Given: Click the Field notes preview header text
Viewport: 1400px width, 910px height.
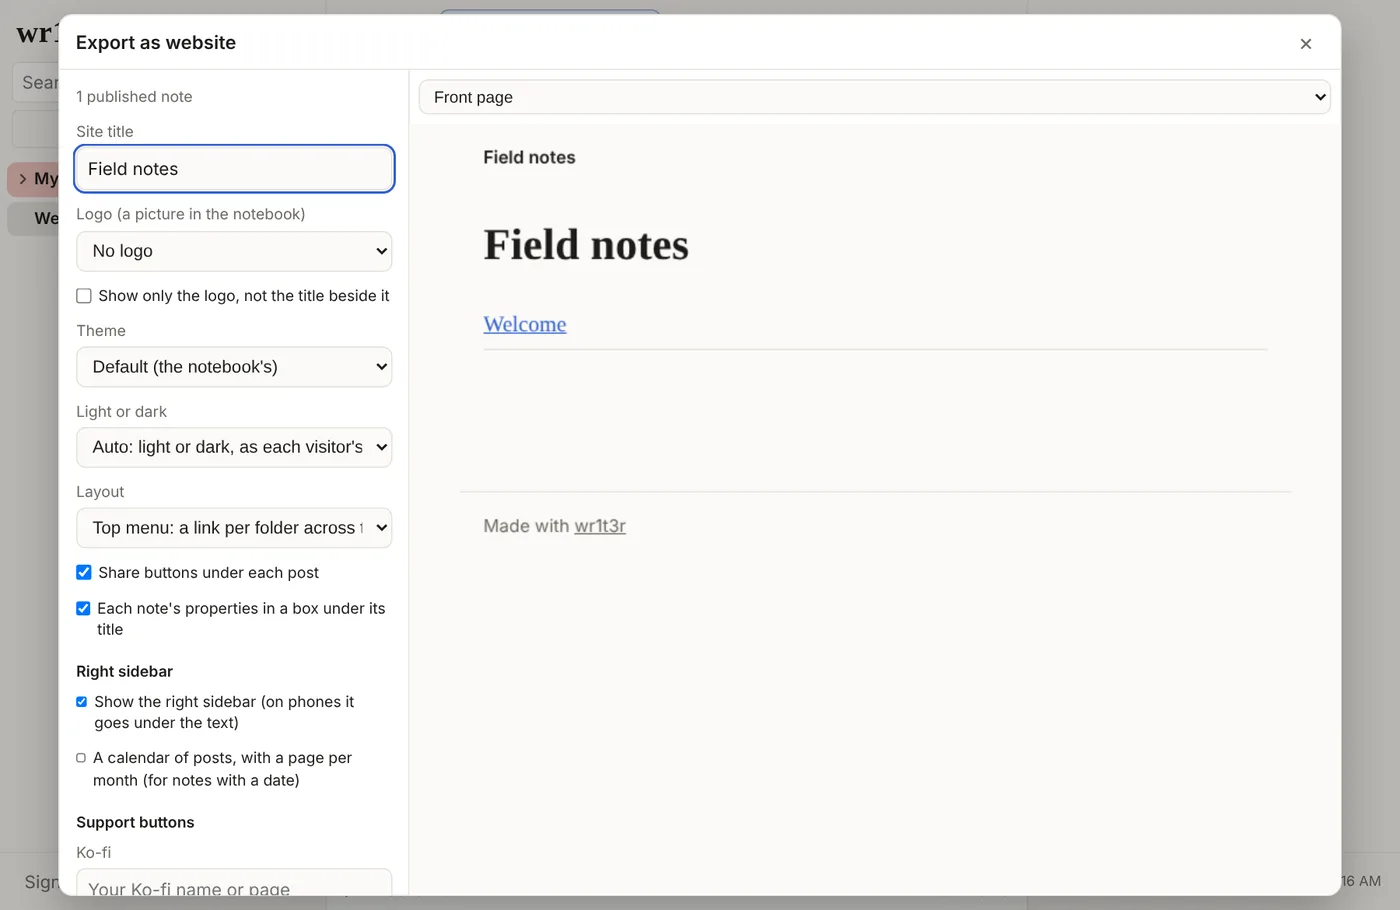Looking at the screenshot, I should point(529,157).
